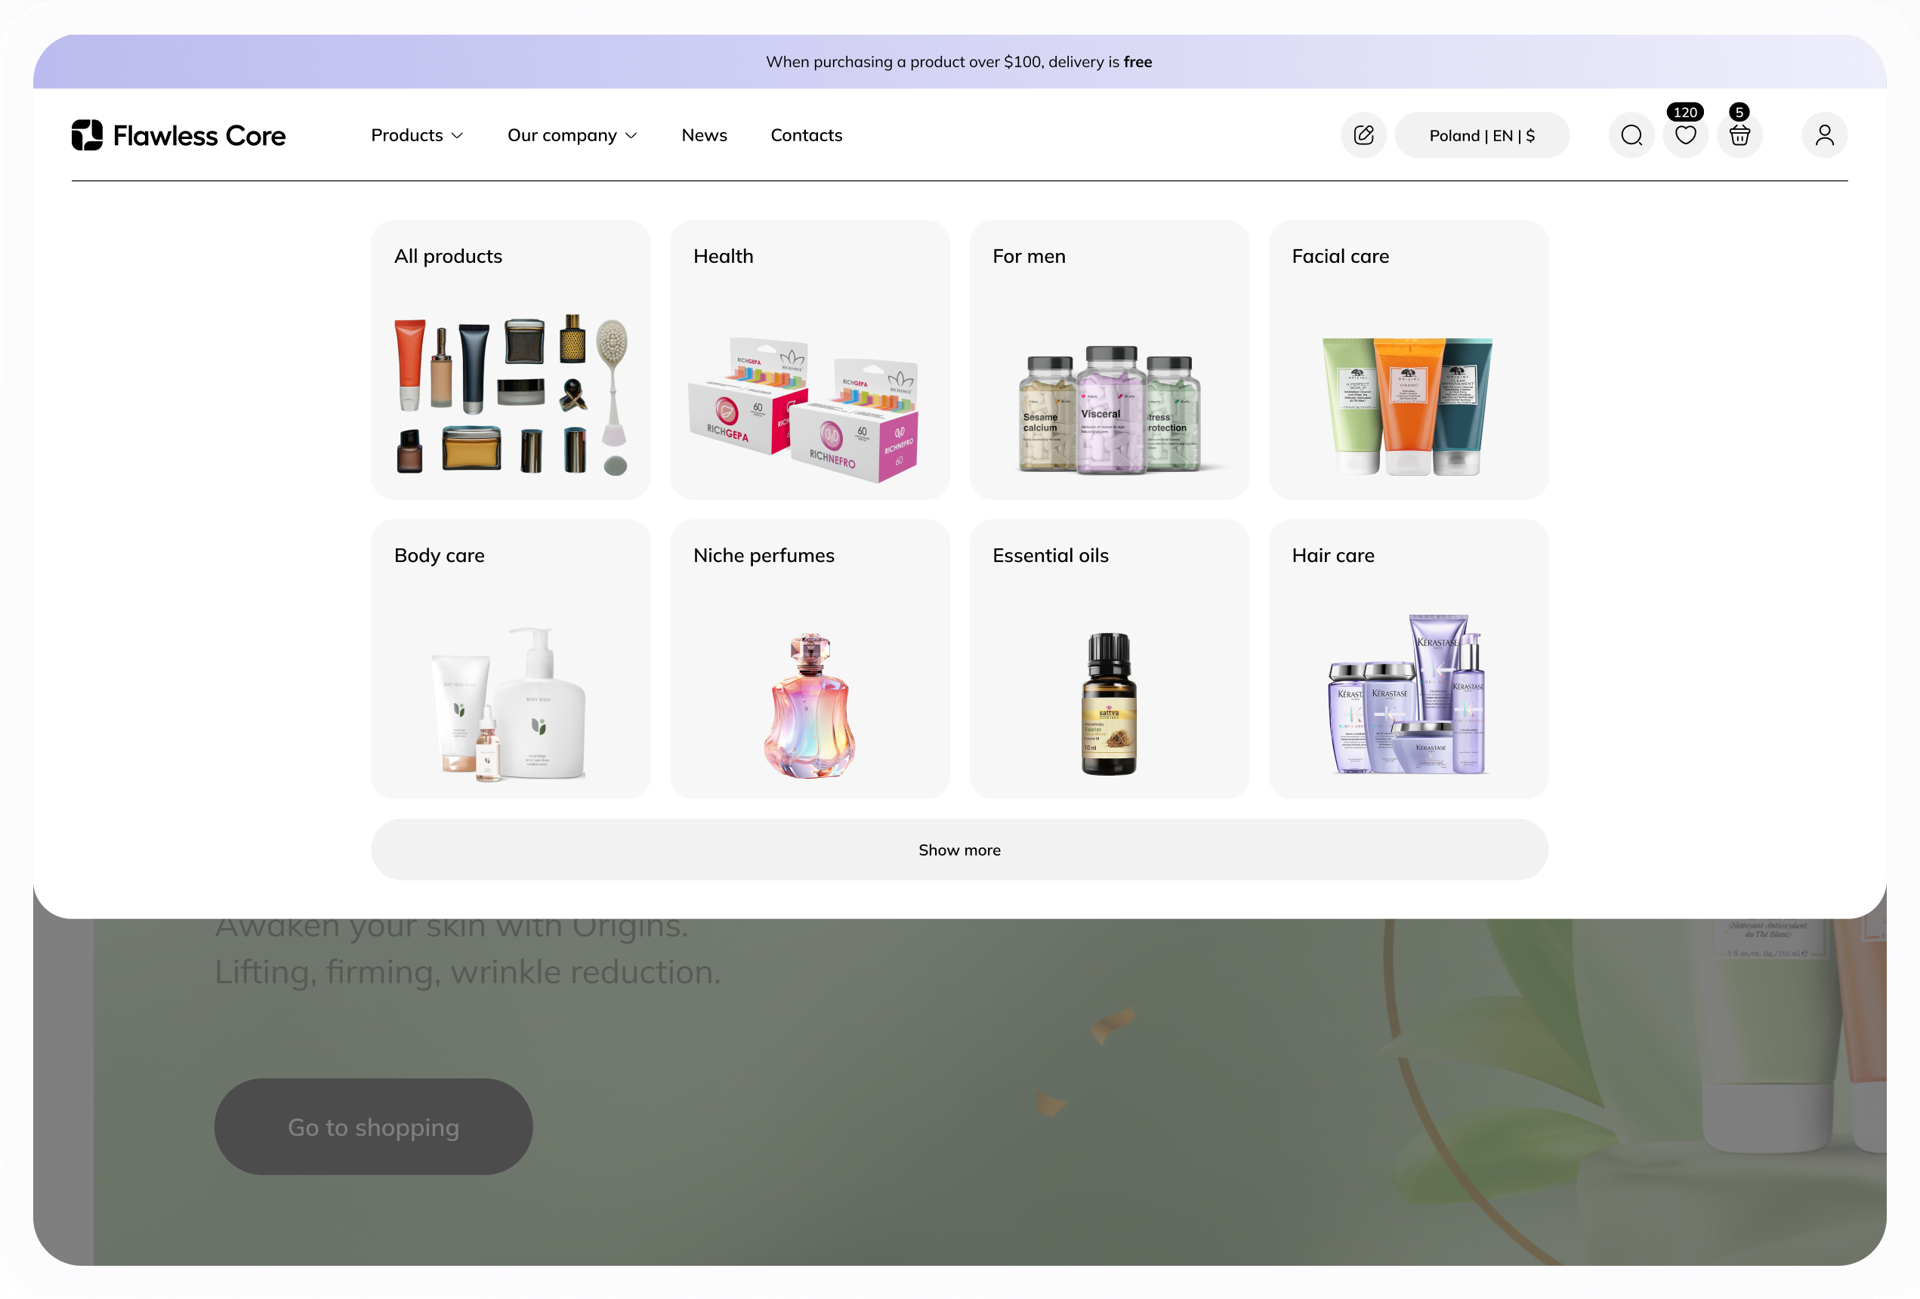Open the Facial care category card
The width and height of the screenshot is (1920, 1299).
(x=1407, y=360)
